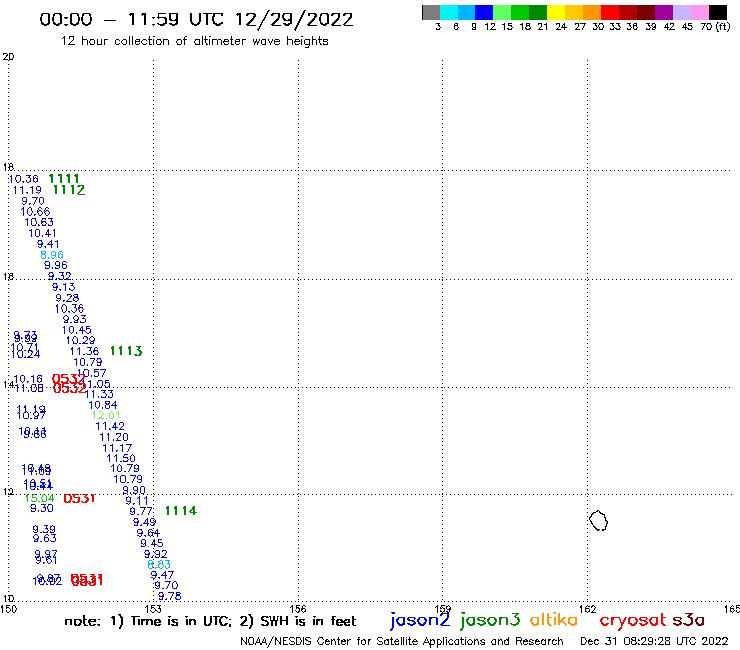Click the wave height value 10.66
Screen dimensions: 740x650
tap(35, 212)
